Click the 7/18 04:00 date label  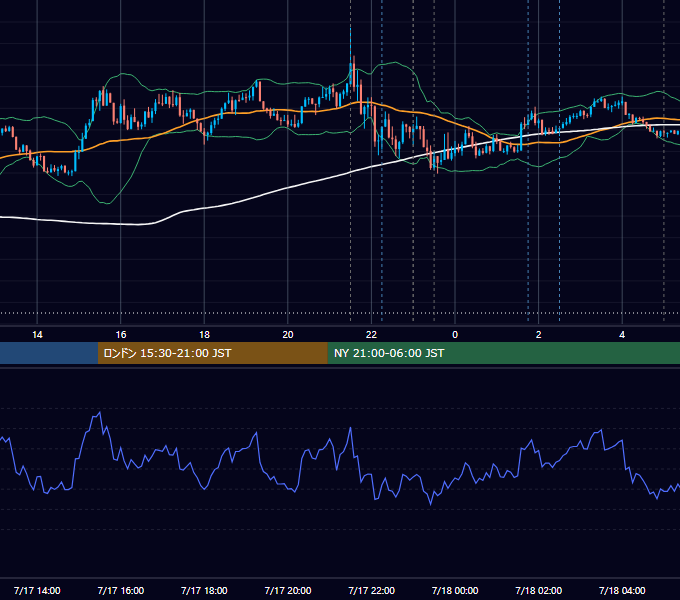[622, 590]
